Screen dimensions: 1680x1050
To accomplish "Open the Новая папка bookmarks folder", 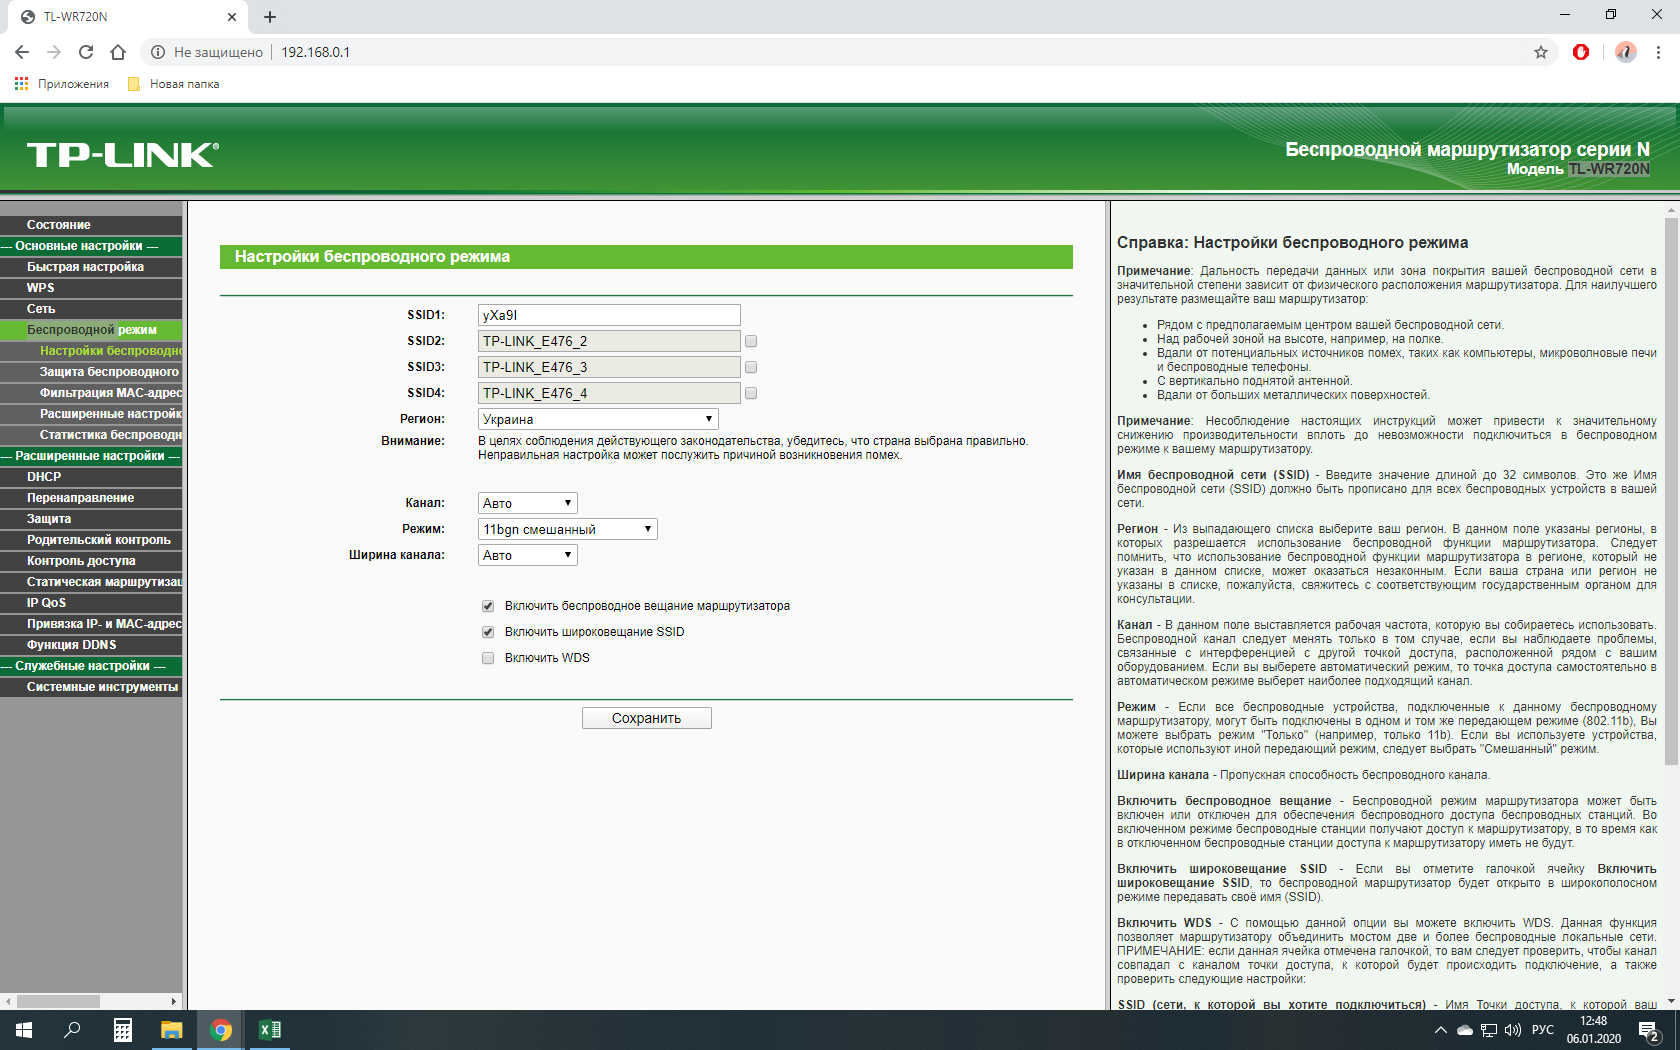I will 174,84.
